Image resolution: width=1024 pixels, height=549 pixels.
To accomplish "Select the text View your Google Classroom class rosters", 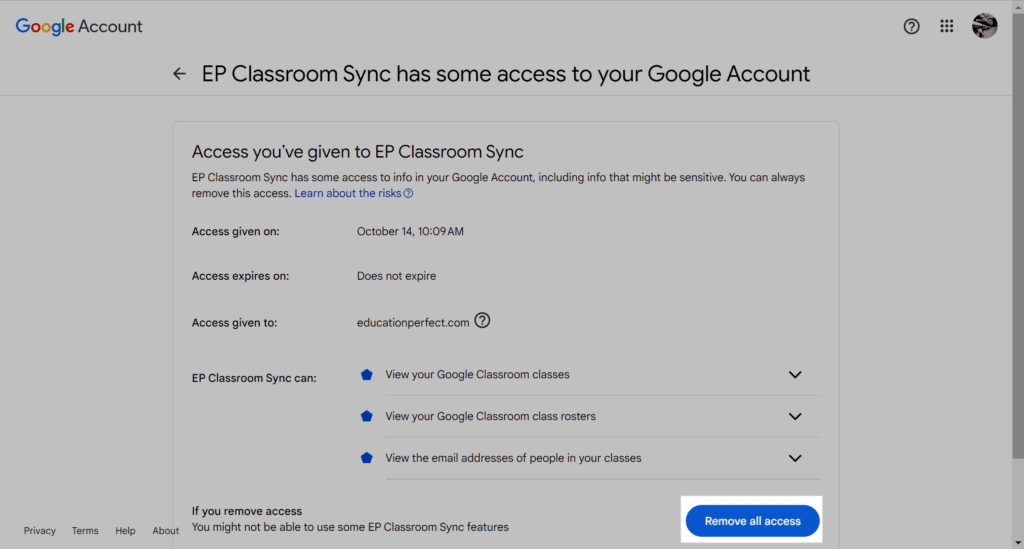I will pos(490,416).
